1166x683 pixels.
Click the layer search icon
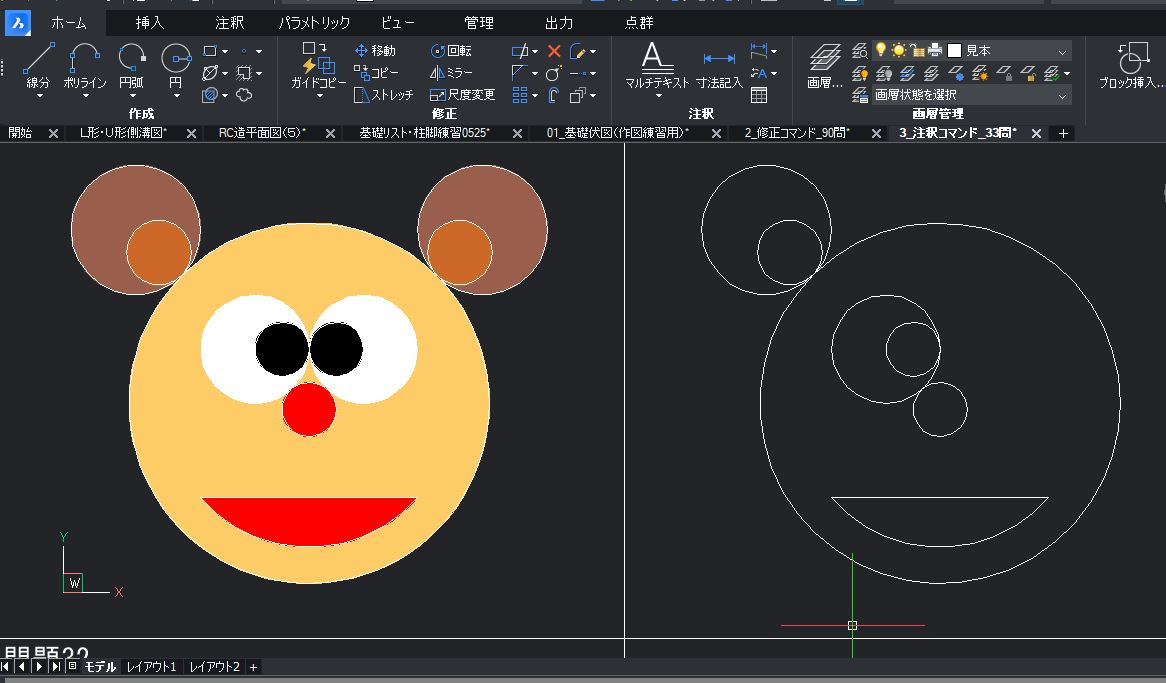point(860,51)
